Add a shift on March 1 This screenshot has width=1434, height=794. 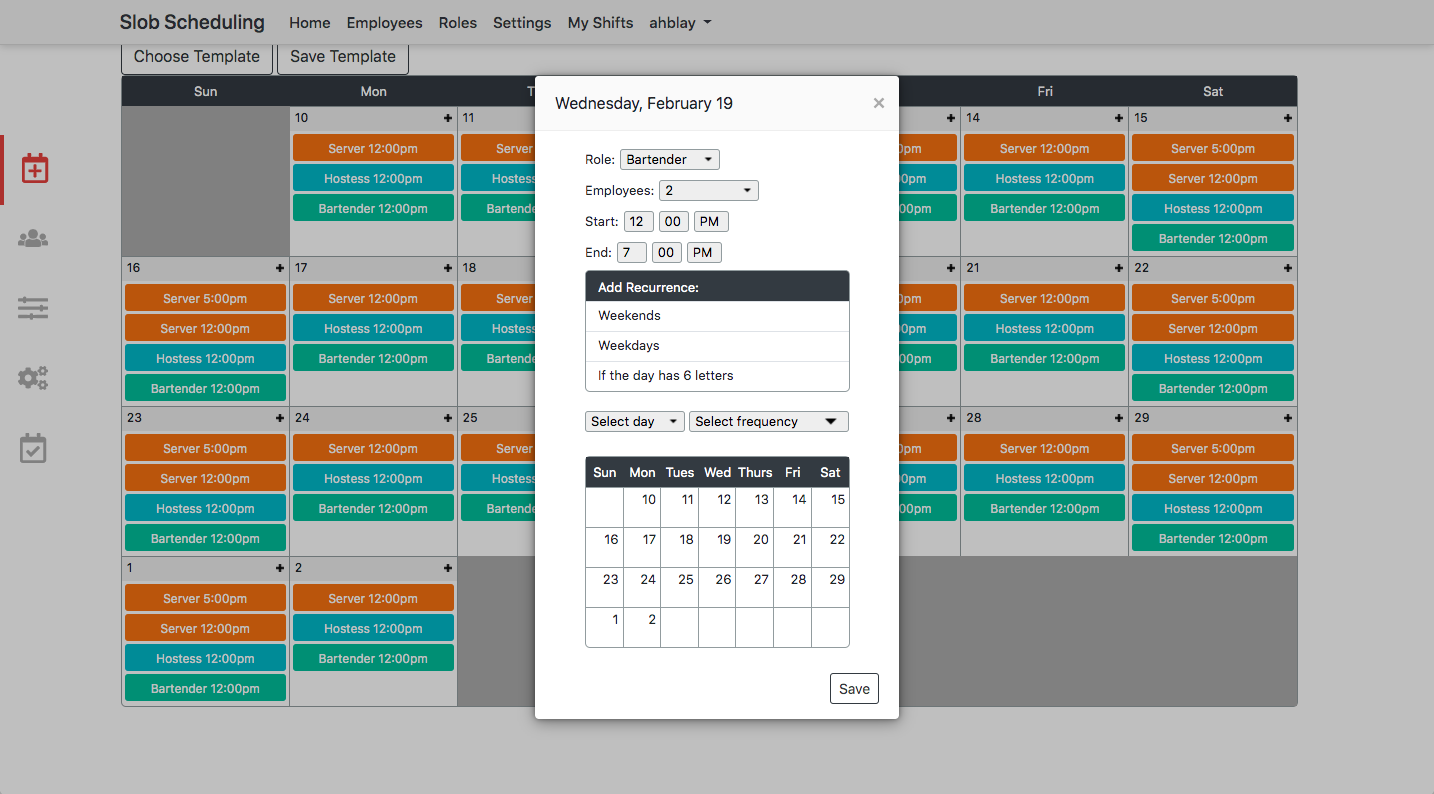tap(280, 568)
